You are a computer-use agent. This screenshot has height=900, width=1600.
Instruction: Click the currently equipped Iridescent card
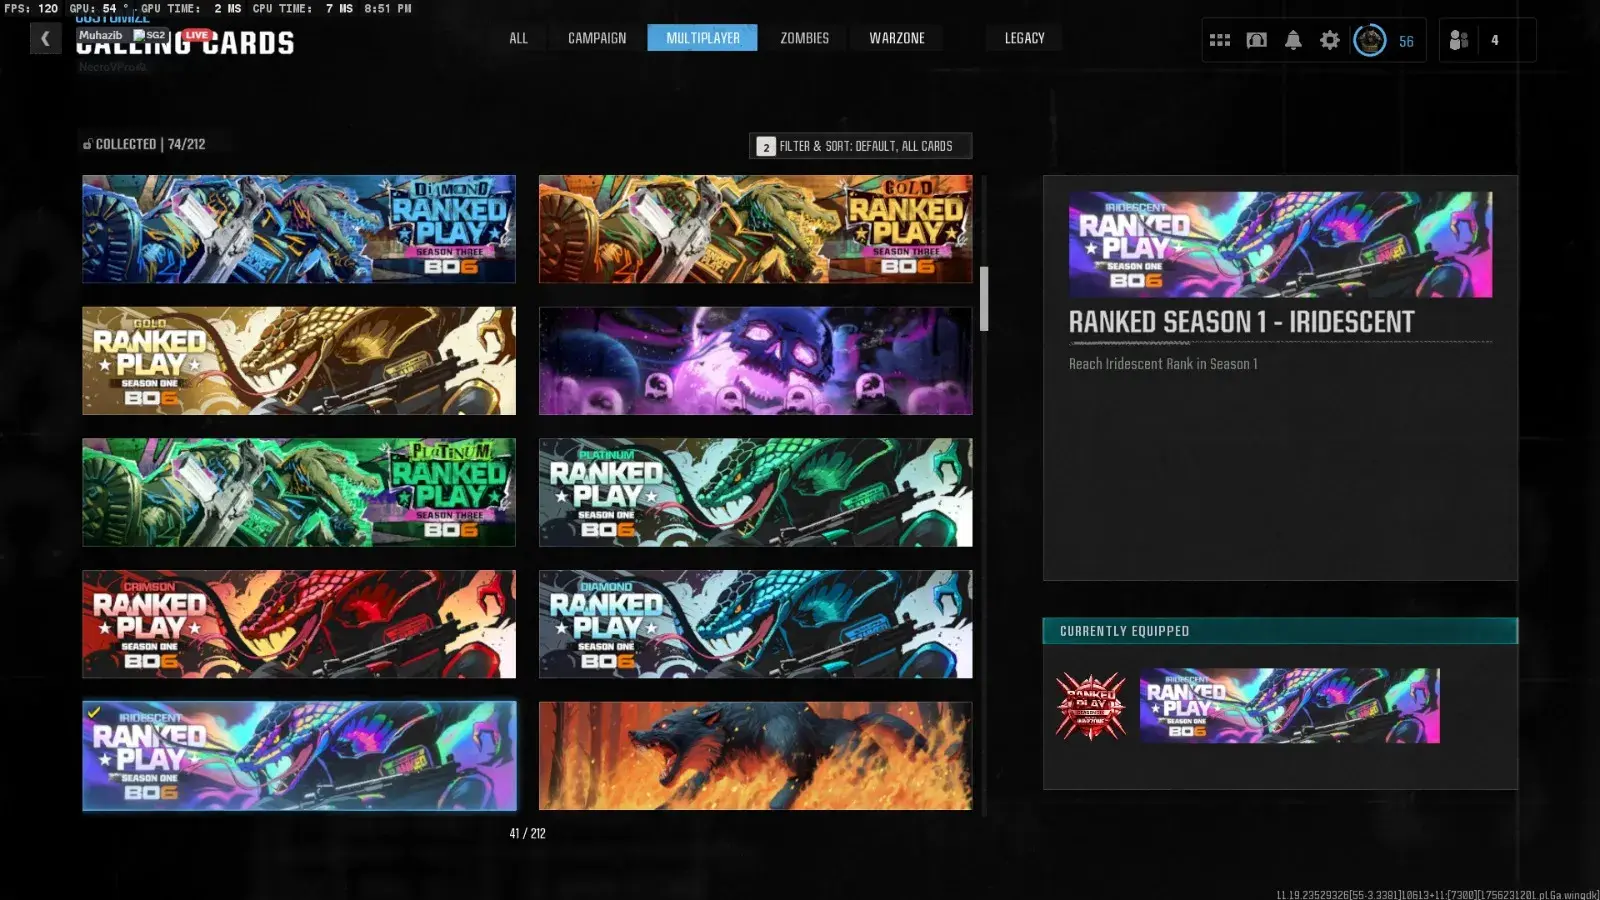point(1289,706)
